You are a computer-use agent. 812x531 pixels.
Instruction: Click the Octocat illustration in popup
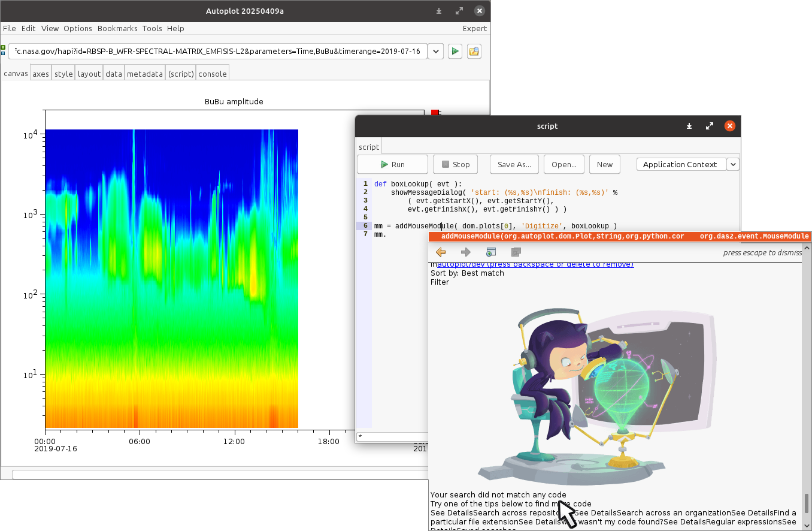(598, 396)
